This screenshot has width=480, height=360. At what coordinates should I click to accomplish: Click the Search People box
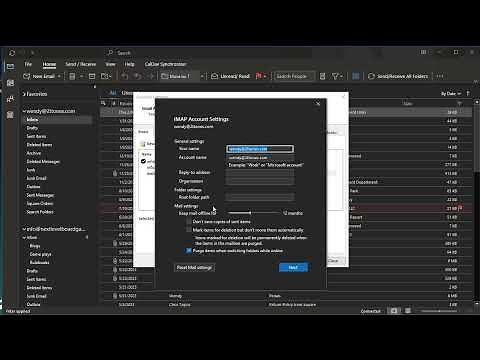pos(294,76)
